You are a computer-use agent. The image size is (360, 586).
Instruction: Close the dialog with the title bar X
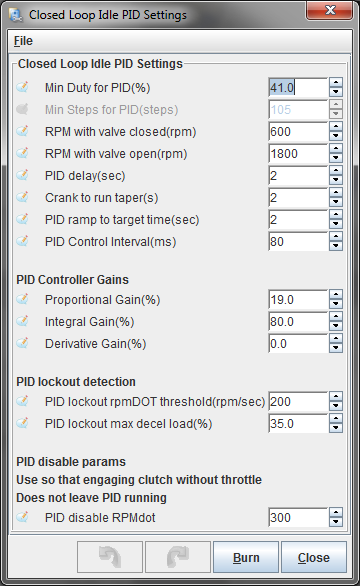click(329, 10)
